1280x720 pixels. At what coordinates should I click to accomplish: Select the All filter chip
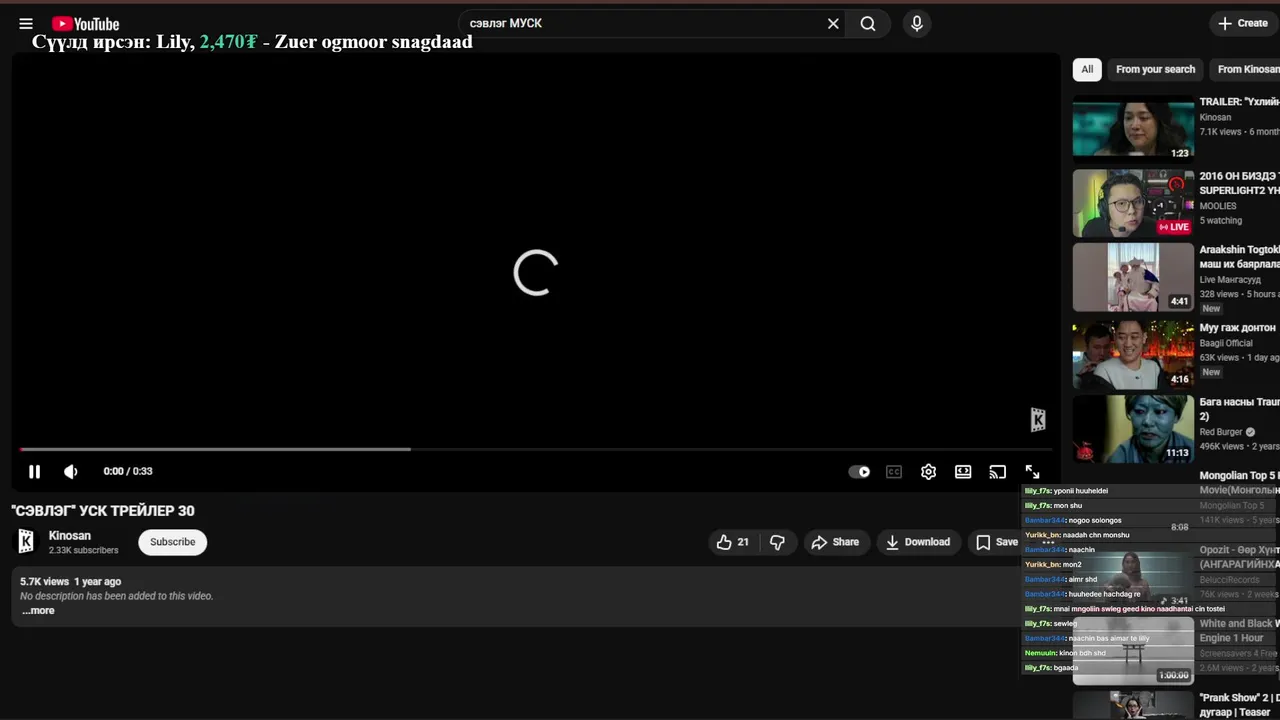(1087, 69)
